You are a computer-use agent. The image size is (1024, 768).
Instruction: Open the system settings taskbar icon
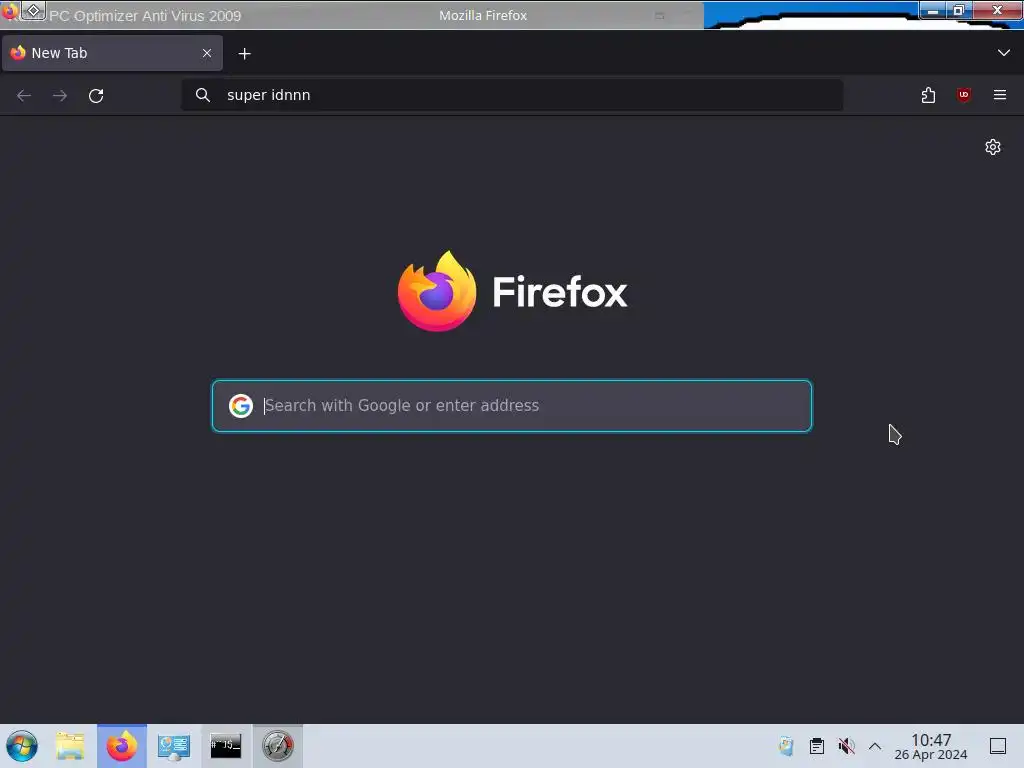pyautogui.click(x=174, y=747)
